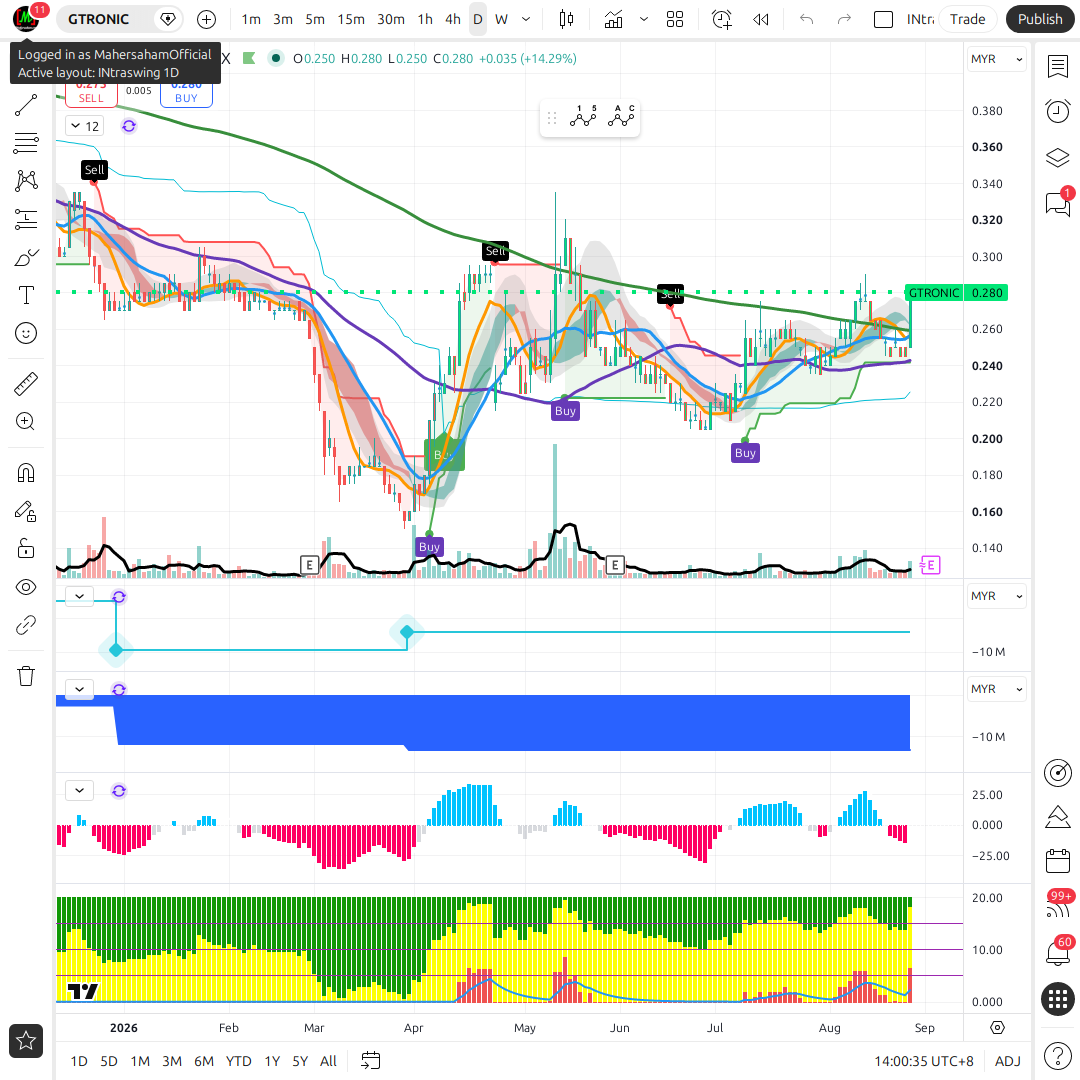This screenshot has height=1080, width=1080.
Task: Start bar replay mode
Action: (760, 19)
